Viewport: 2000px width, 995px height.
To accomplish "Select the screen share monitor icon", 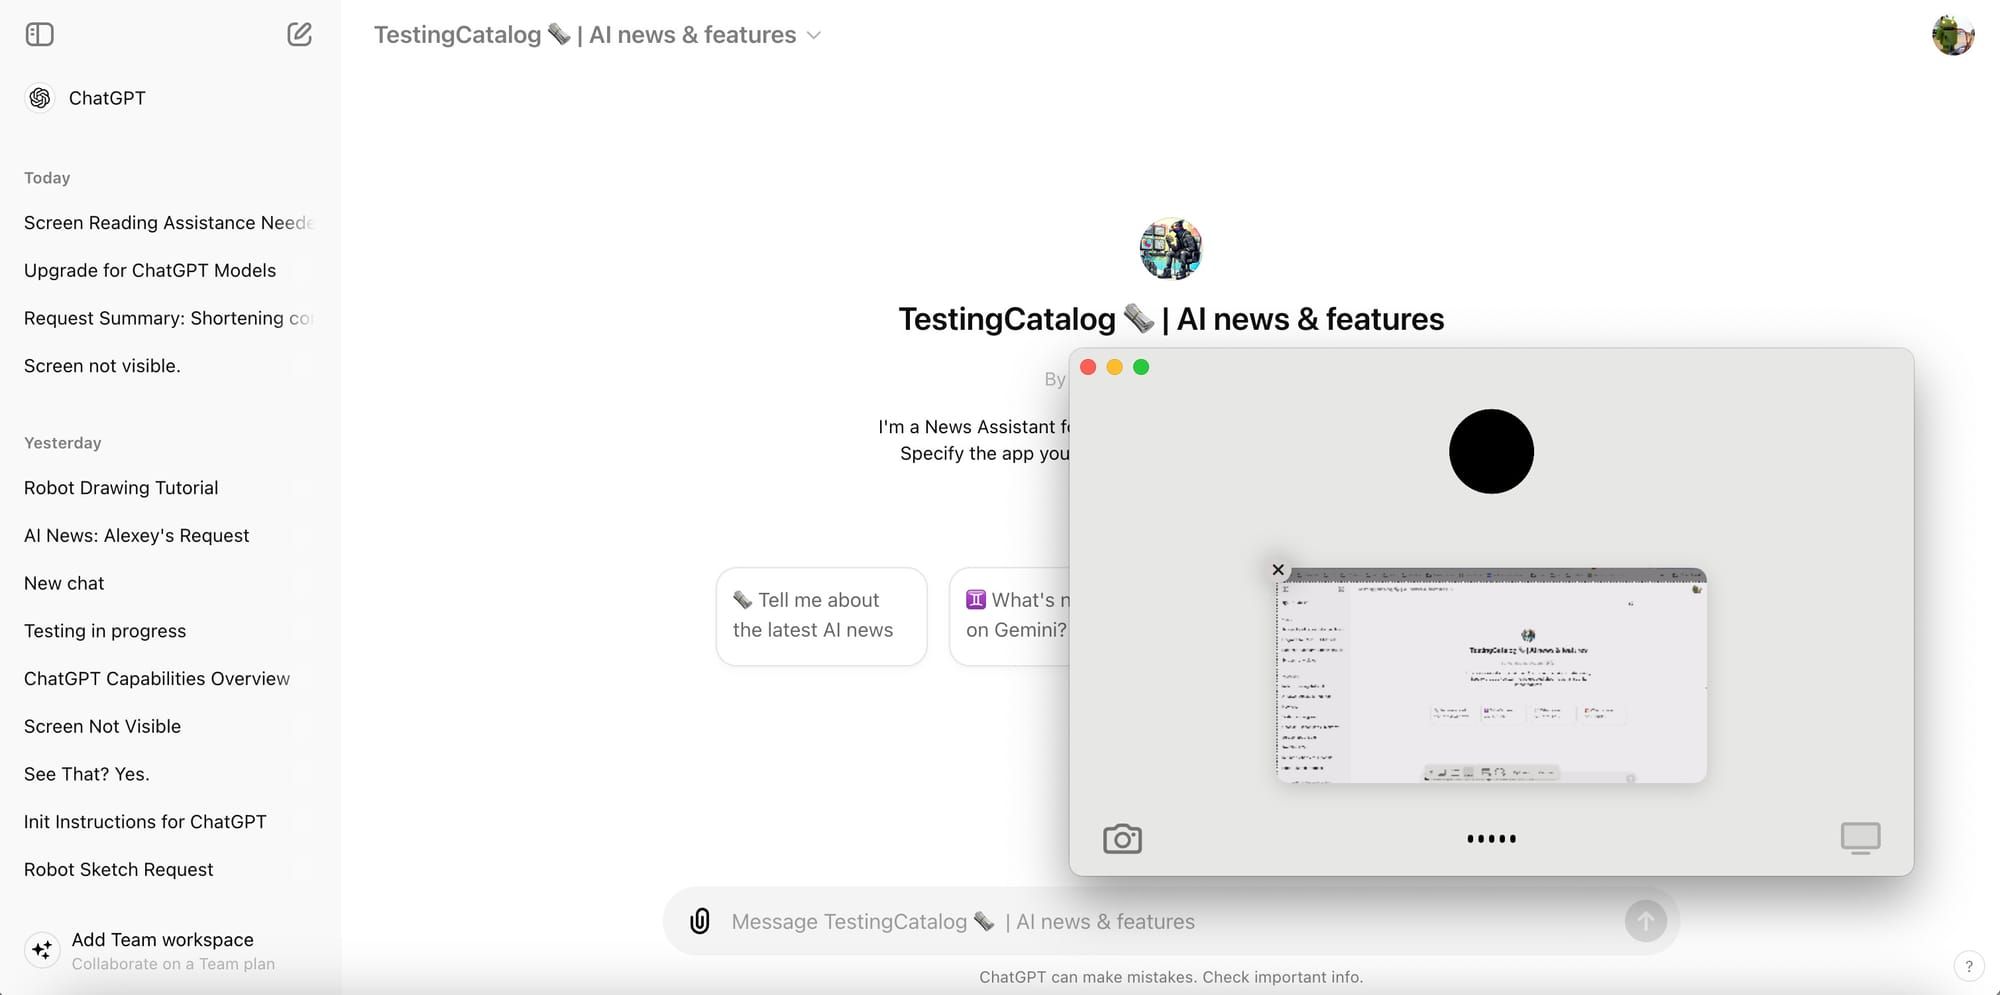I will [1860, 838].
